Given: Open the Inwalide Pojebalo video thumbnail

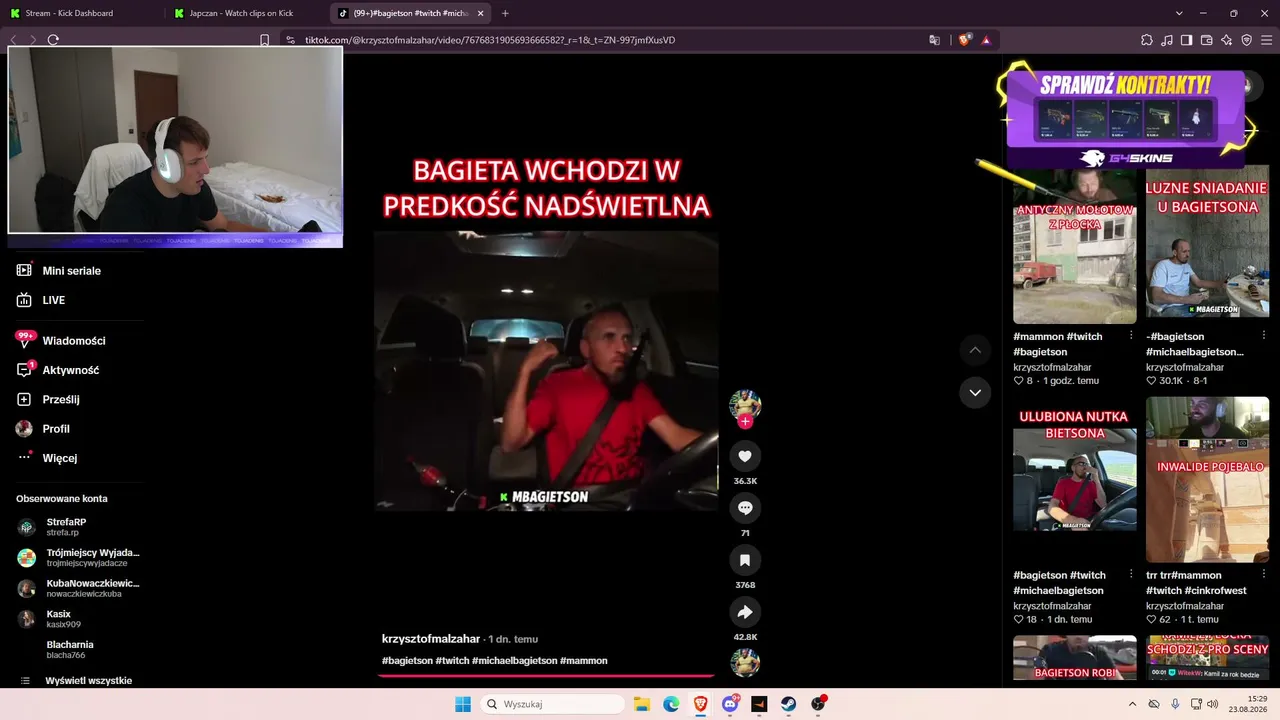Looking at the screenshot, I should [x=1207, y=480].
